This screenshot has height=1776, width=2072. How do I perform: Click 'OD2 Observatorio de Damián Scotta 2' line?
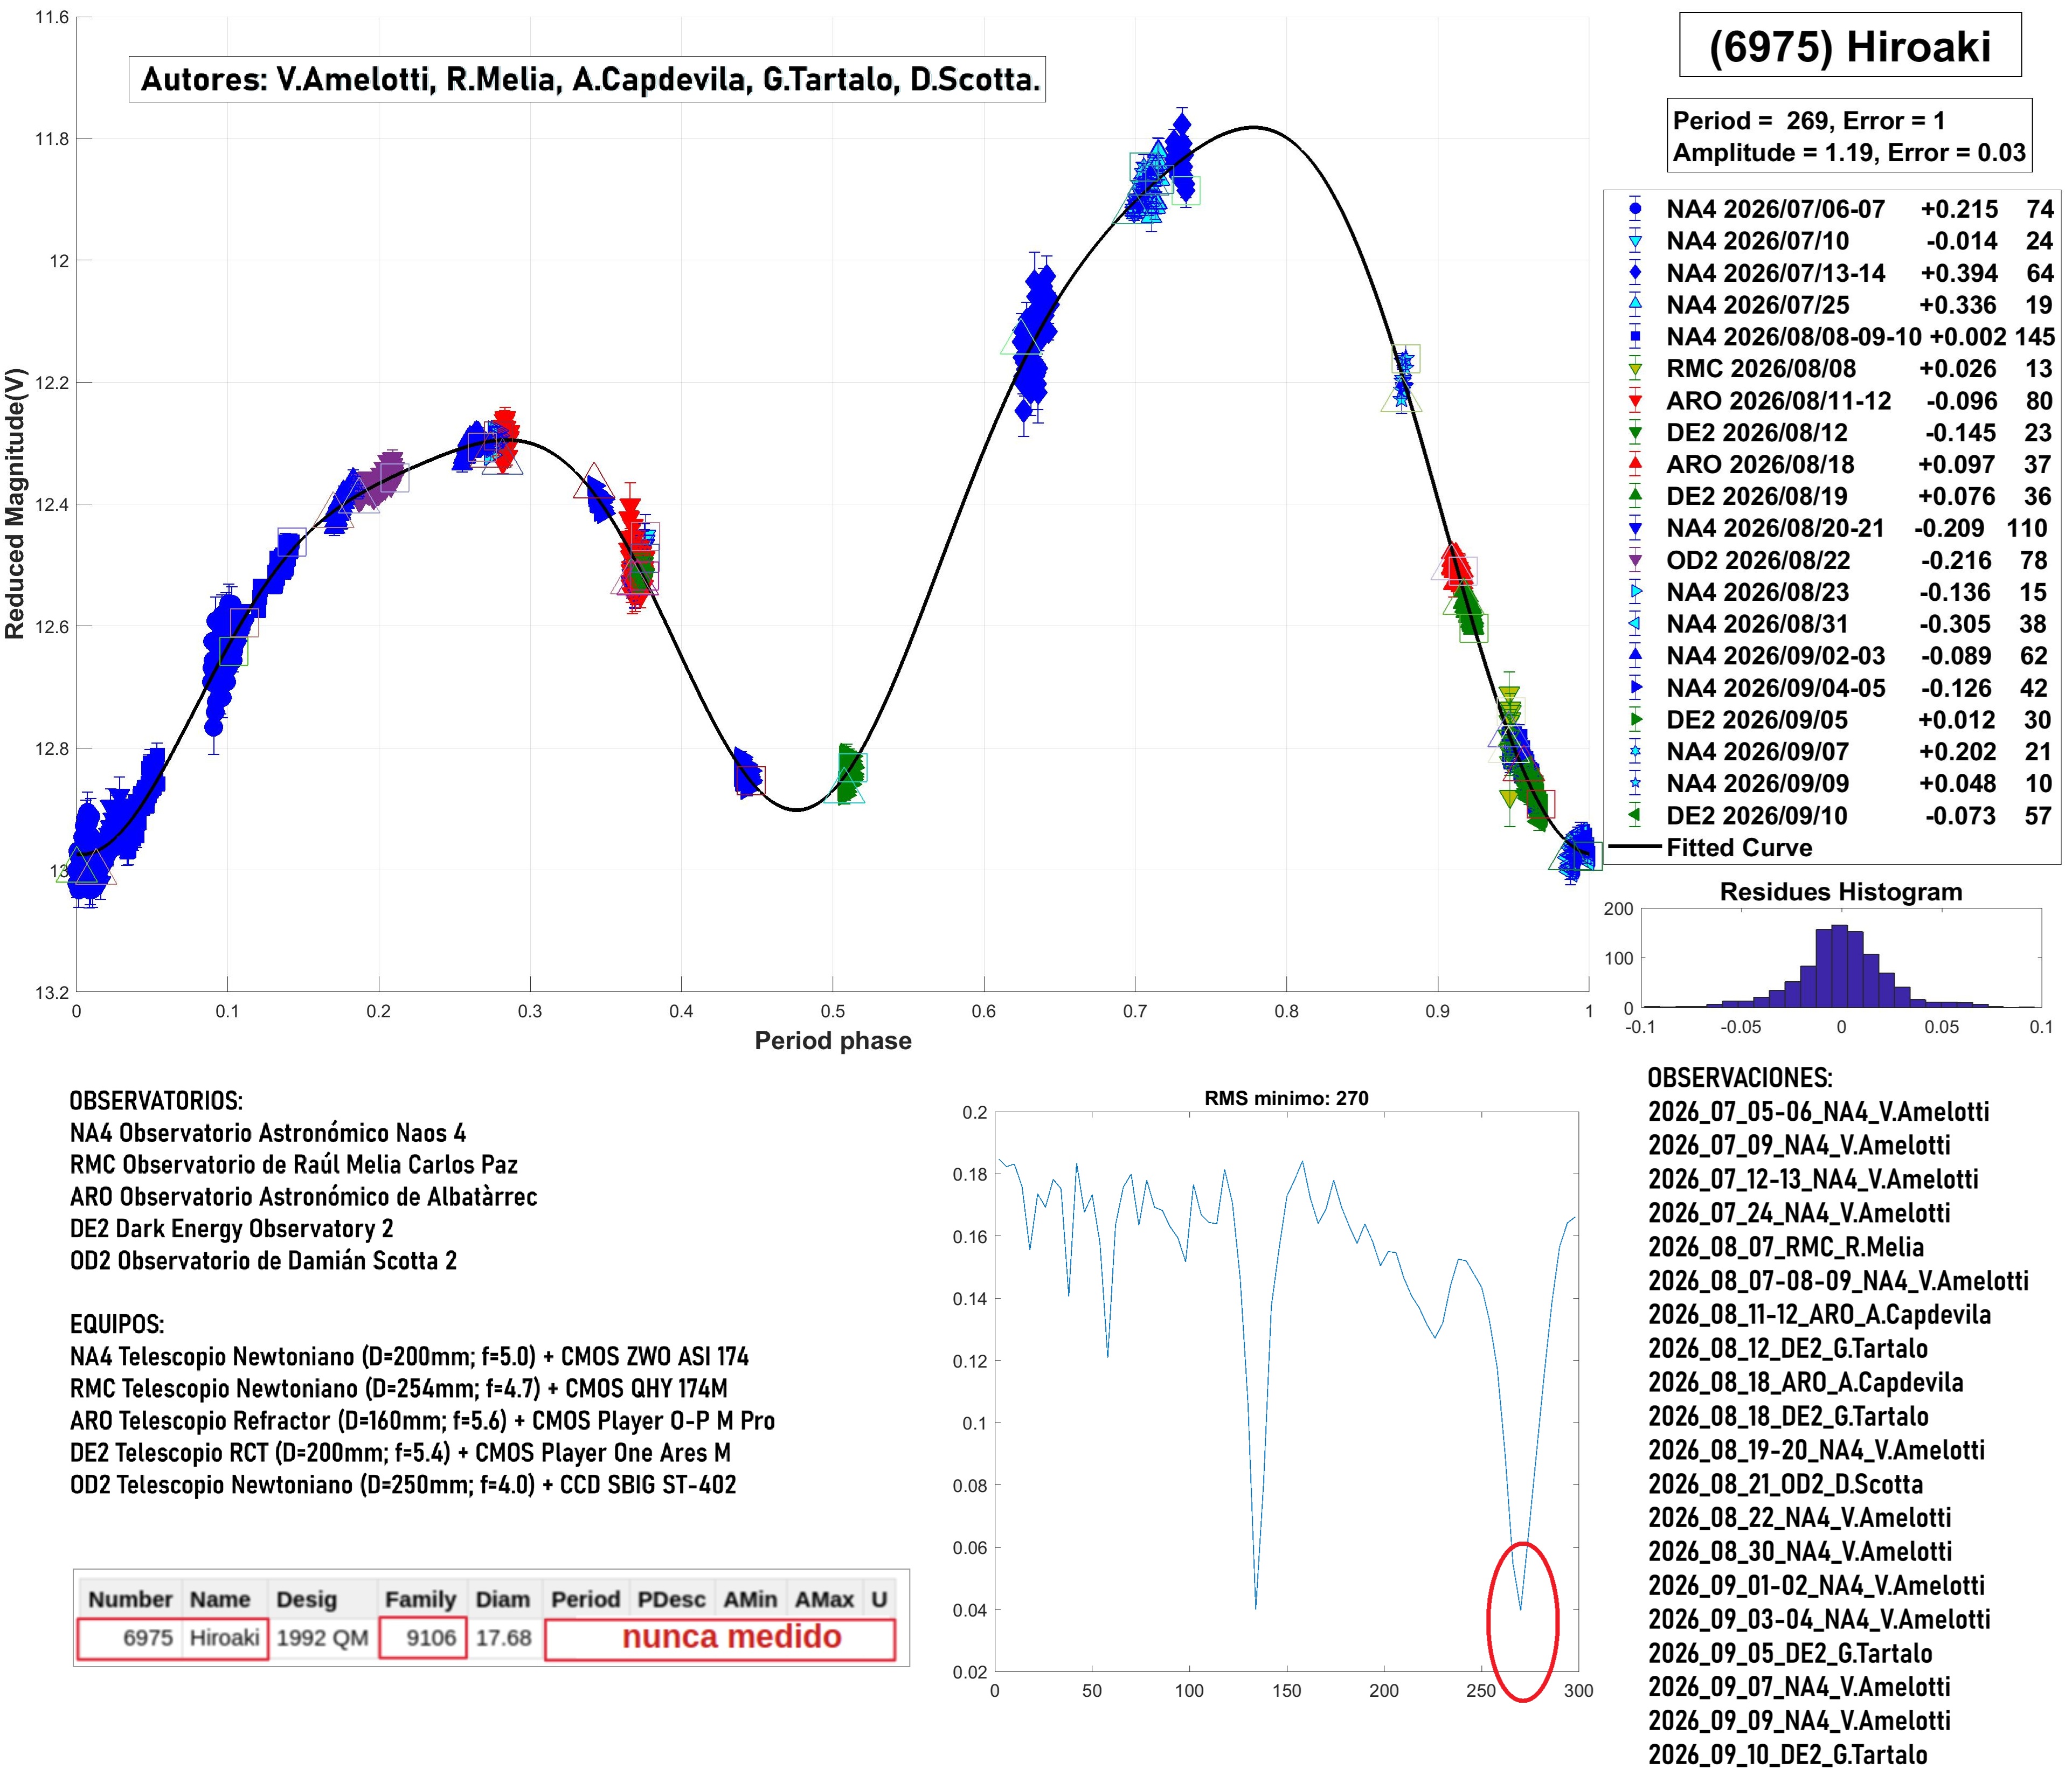263,1260
